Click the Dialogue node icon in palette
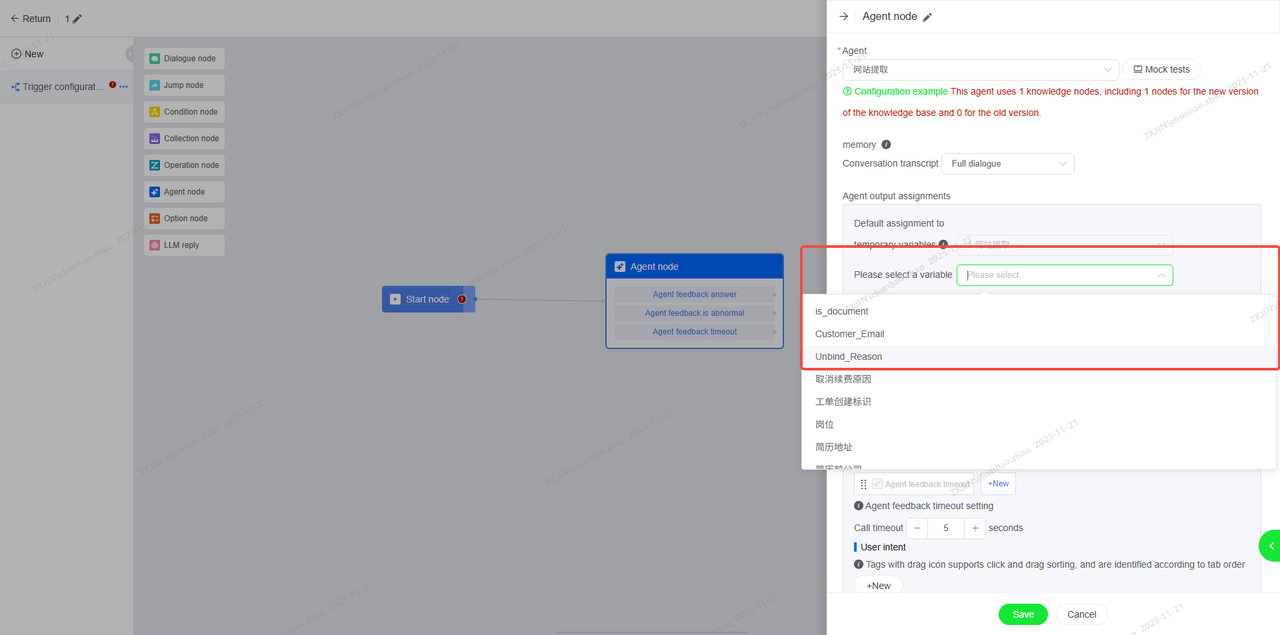Viewport: 1280px width, 635px height. pos(155,59)
